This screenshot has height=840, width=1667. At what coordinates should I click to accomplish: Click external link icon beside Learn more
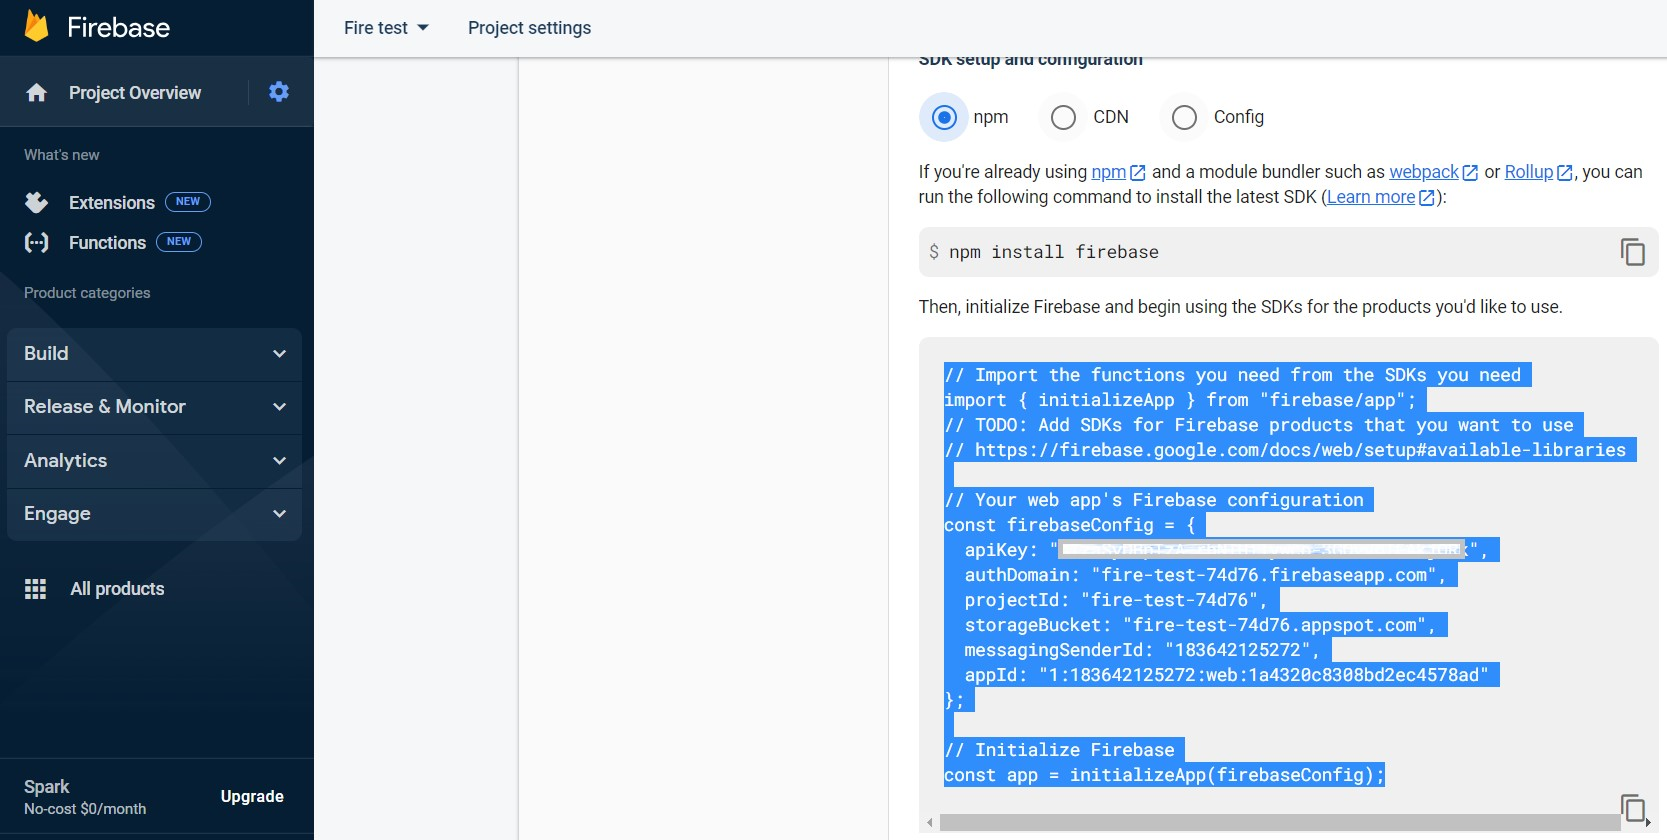[x=1427, y=198]
